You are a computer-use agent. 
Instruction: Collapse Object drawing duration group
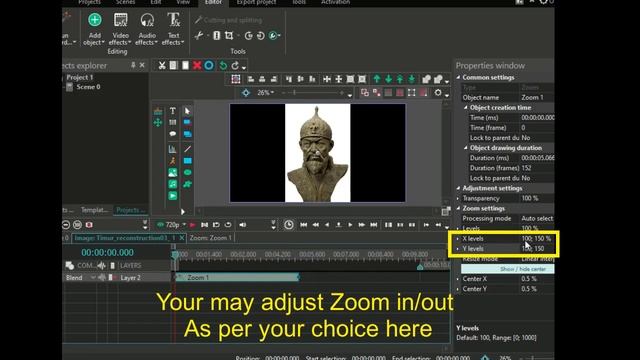pos(466,148)
